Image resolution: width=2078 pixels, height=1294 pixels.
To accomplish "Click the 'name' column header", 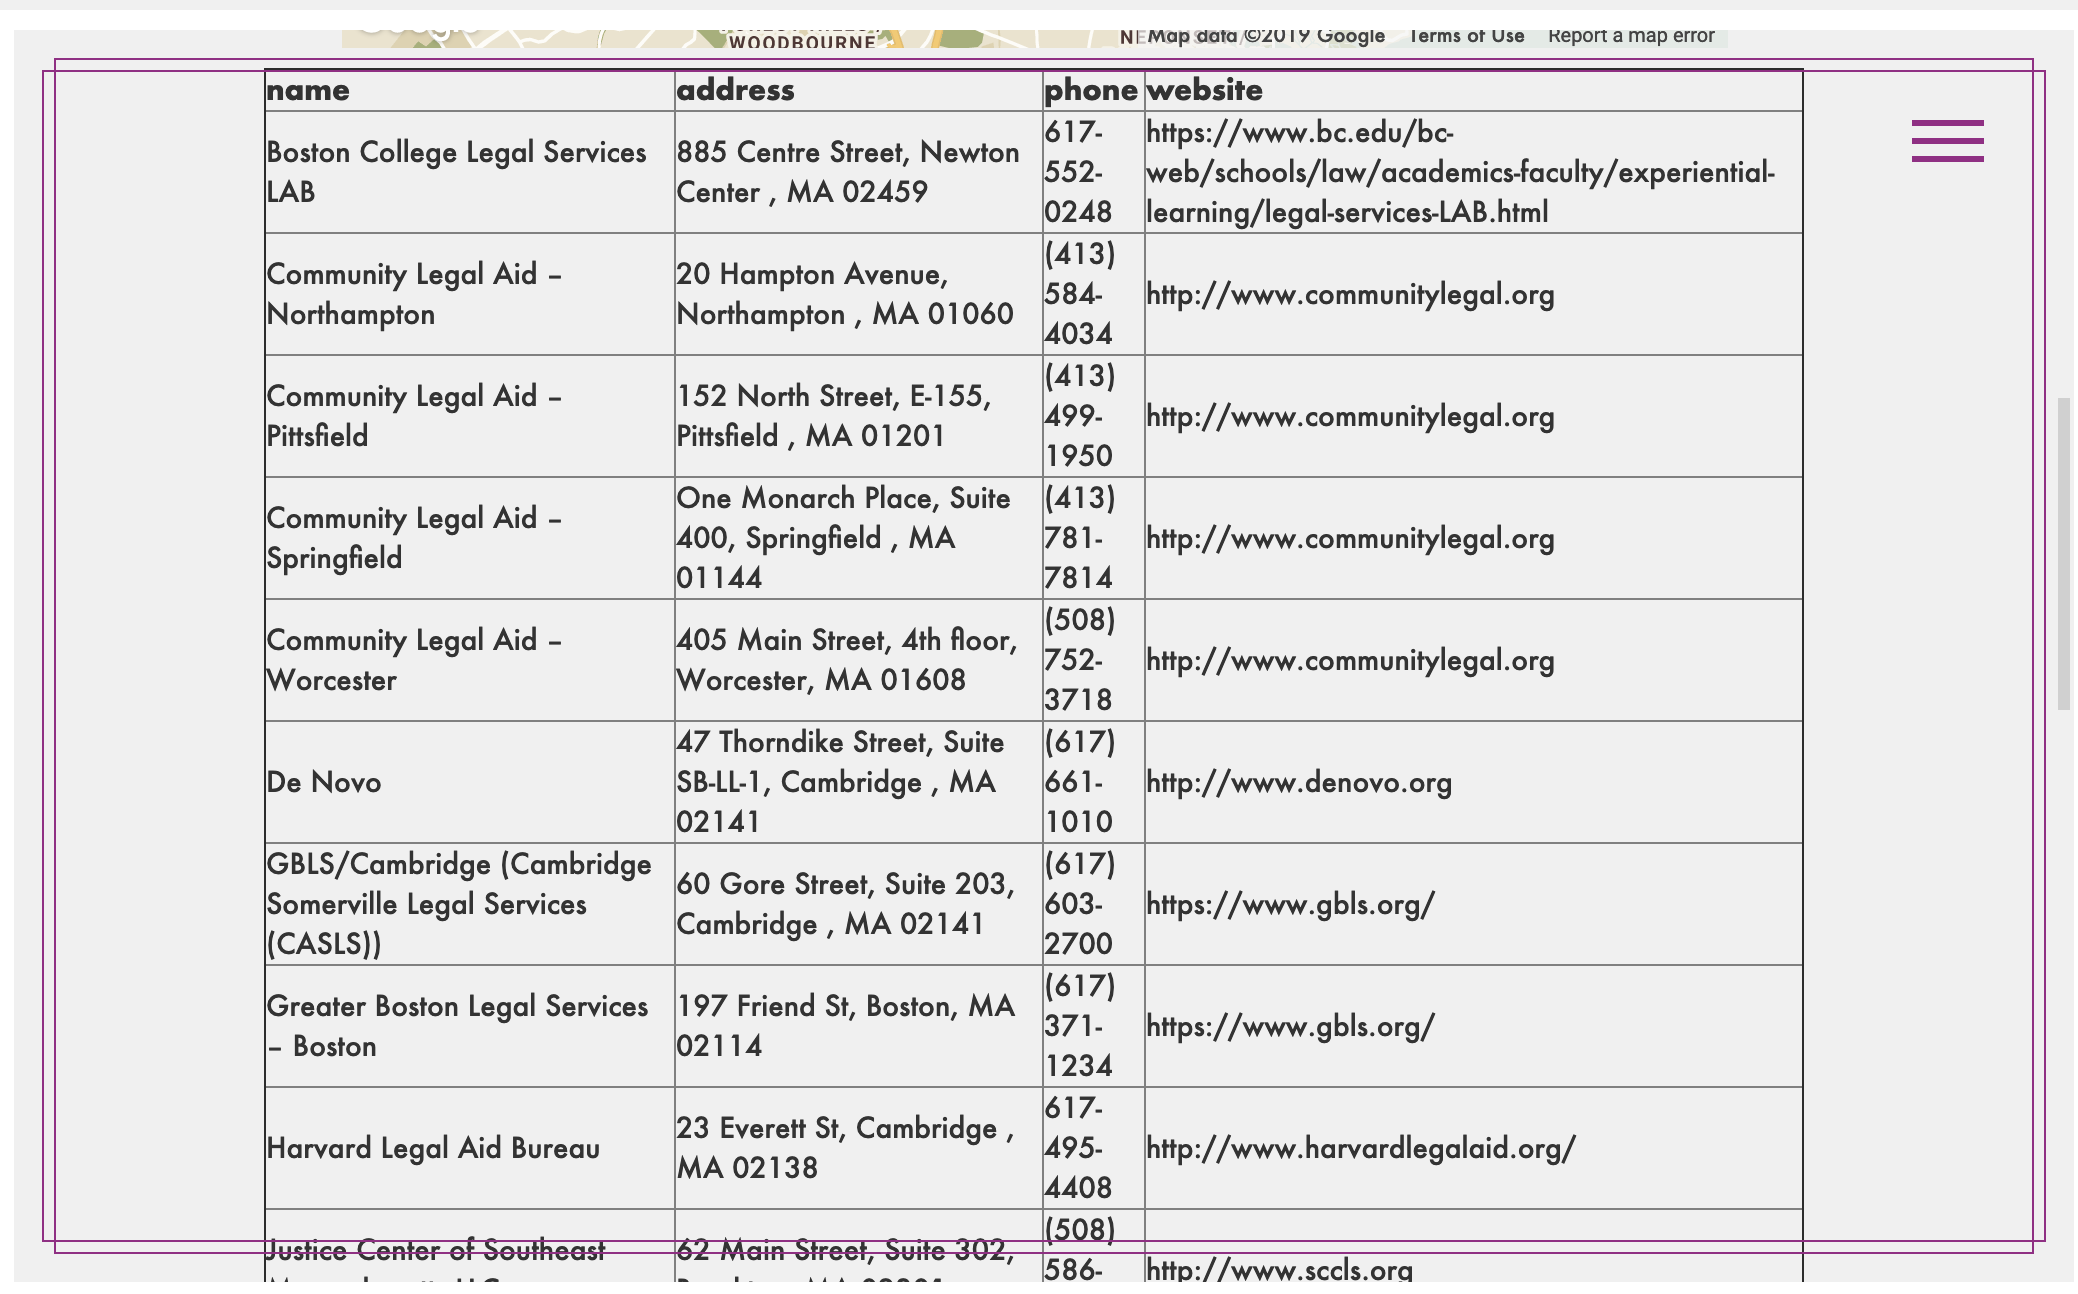I will tap(308, 91).
